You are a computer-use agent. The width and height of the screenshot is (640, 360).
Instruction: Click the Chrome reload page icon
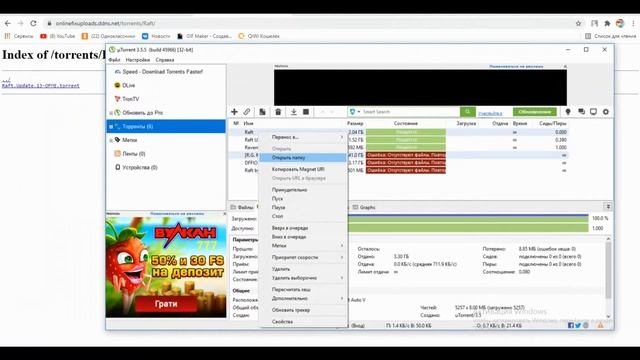tap(33, 24)
